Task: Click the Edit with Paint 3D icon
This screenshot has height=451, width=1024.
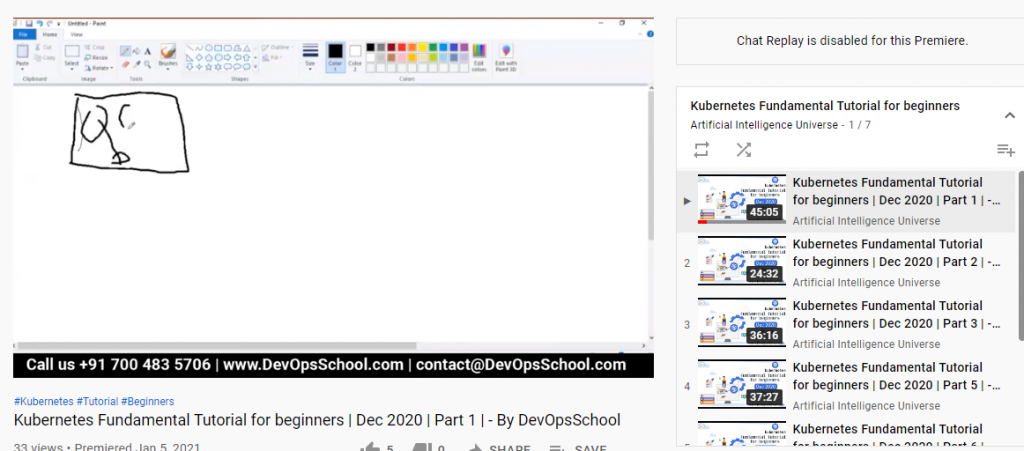Action: pyautogui.click(x=506, y=56)
